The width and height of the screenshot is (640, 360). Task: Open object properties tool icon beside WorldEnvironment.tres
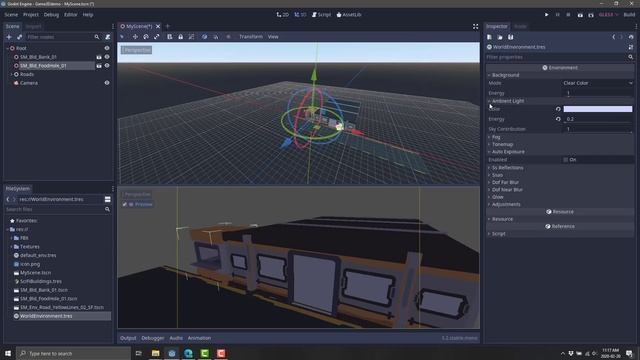631,47
